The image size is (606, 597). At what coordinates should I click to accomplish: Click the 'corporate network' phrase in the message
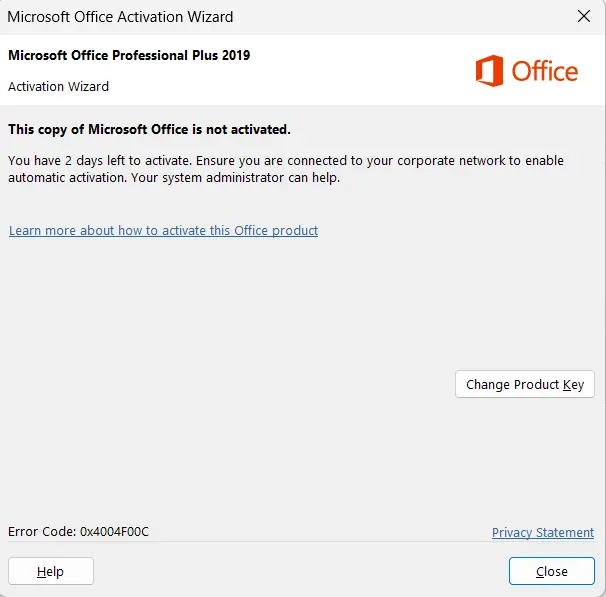pos(451,160)
